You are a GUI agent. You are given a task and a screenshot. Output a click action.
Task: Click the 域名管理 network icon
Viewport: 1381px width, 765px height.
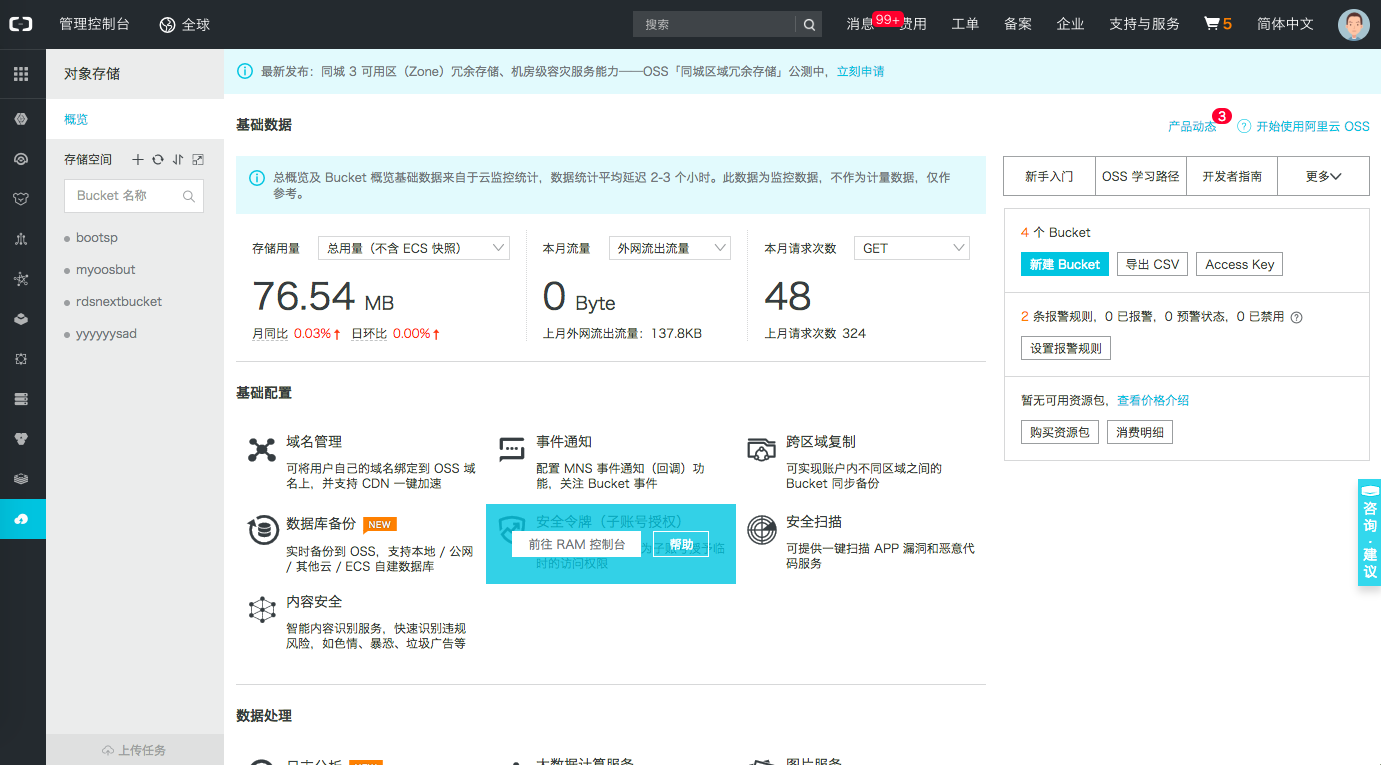(262, 449)
